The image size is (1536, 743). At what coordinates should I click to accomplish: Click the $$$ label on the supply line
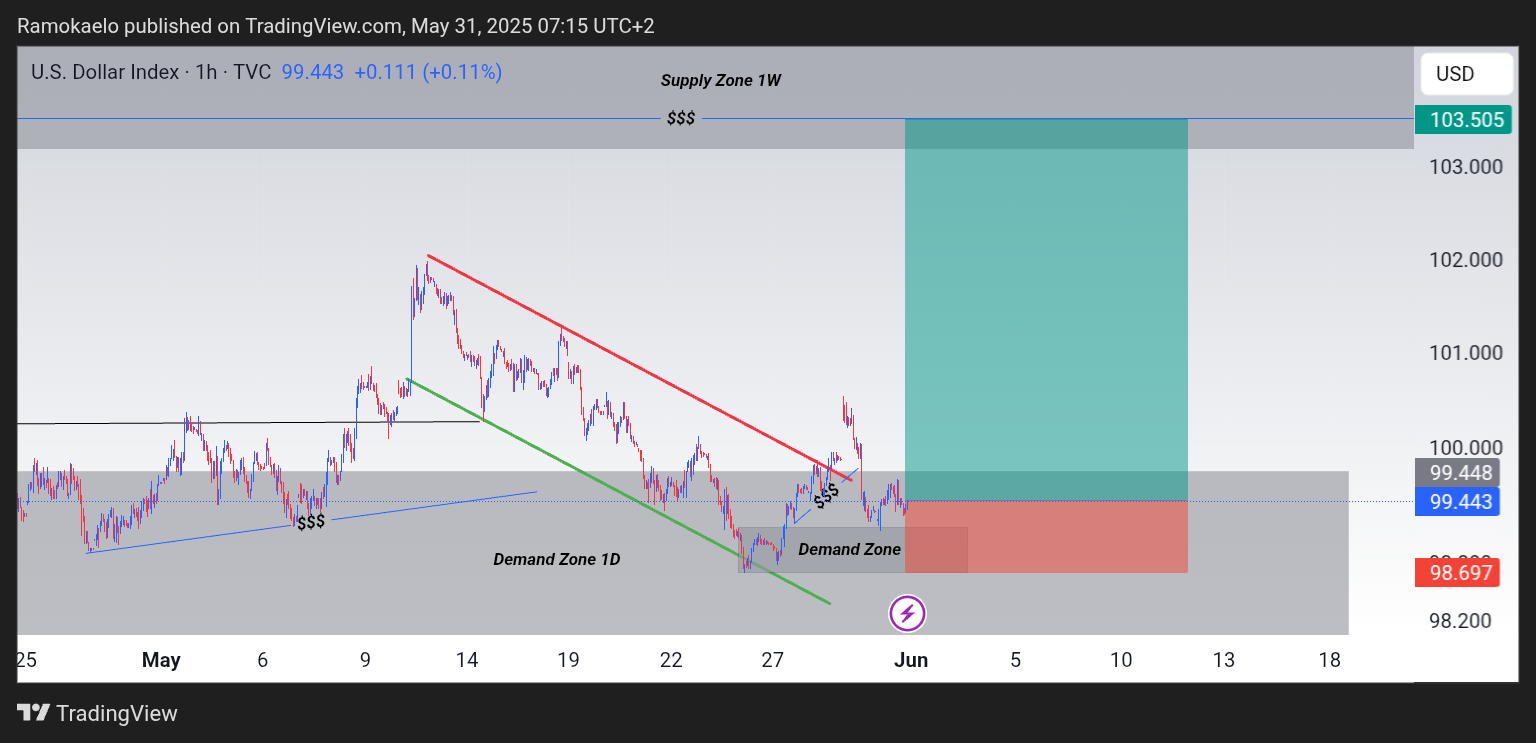click(681, 119)
